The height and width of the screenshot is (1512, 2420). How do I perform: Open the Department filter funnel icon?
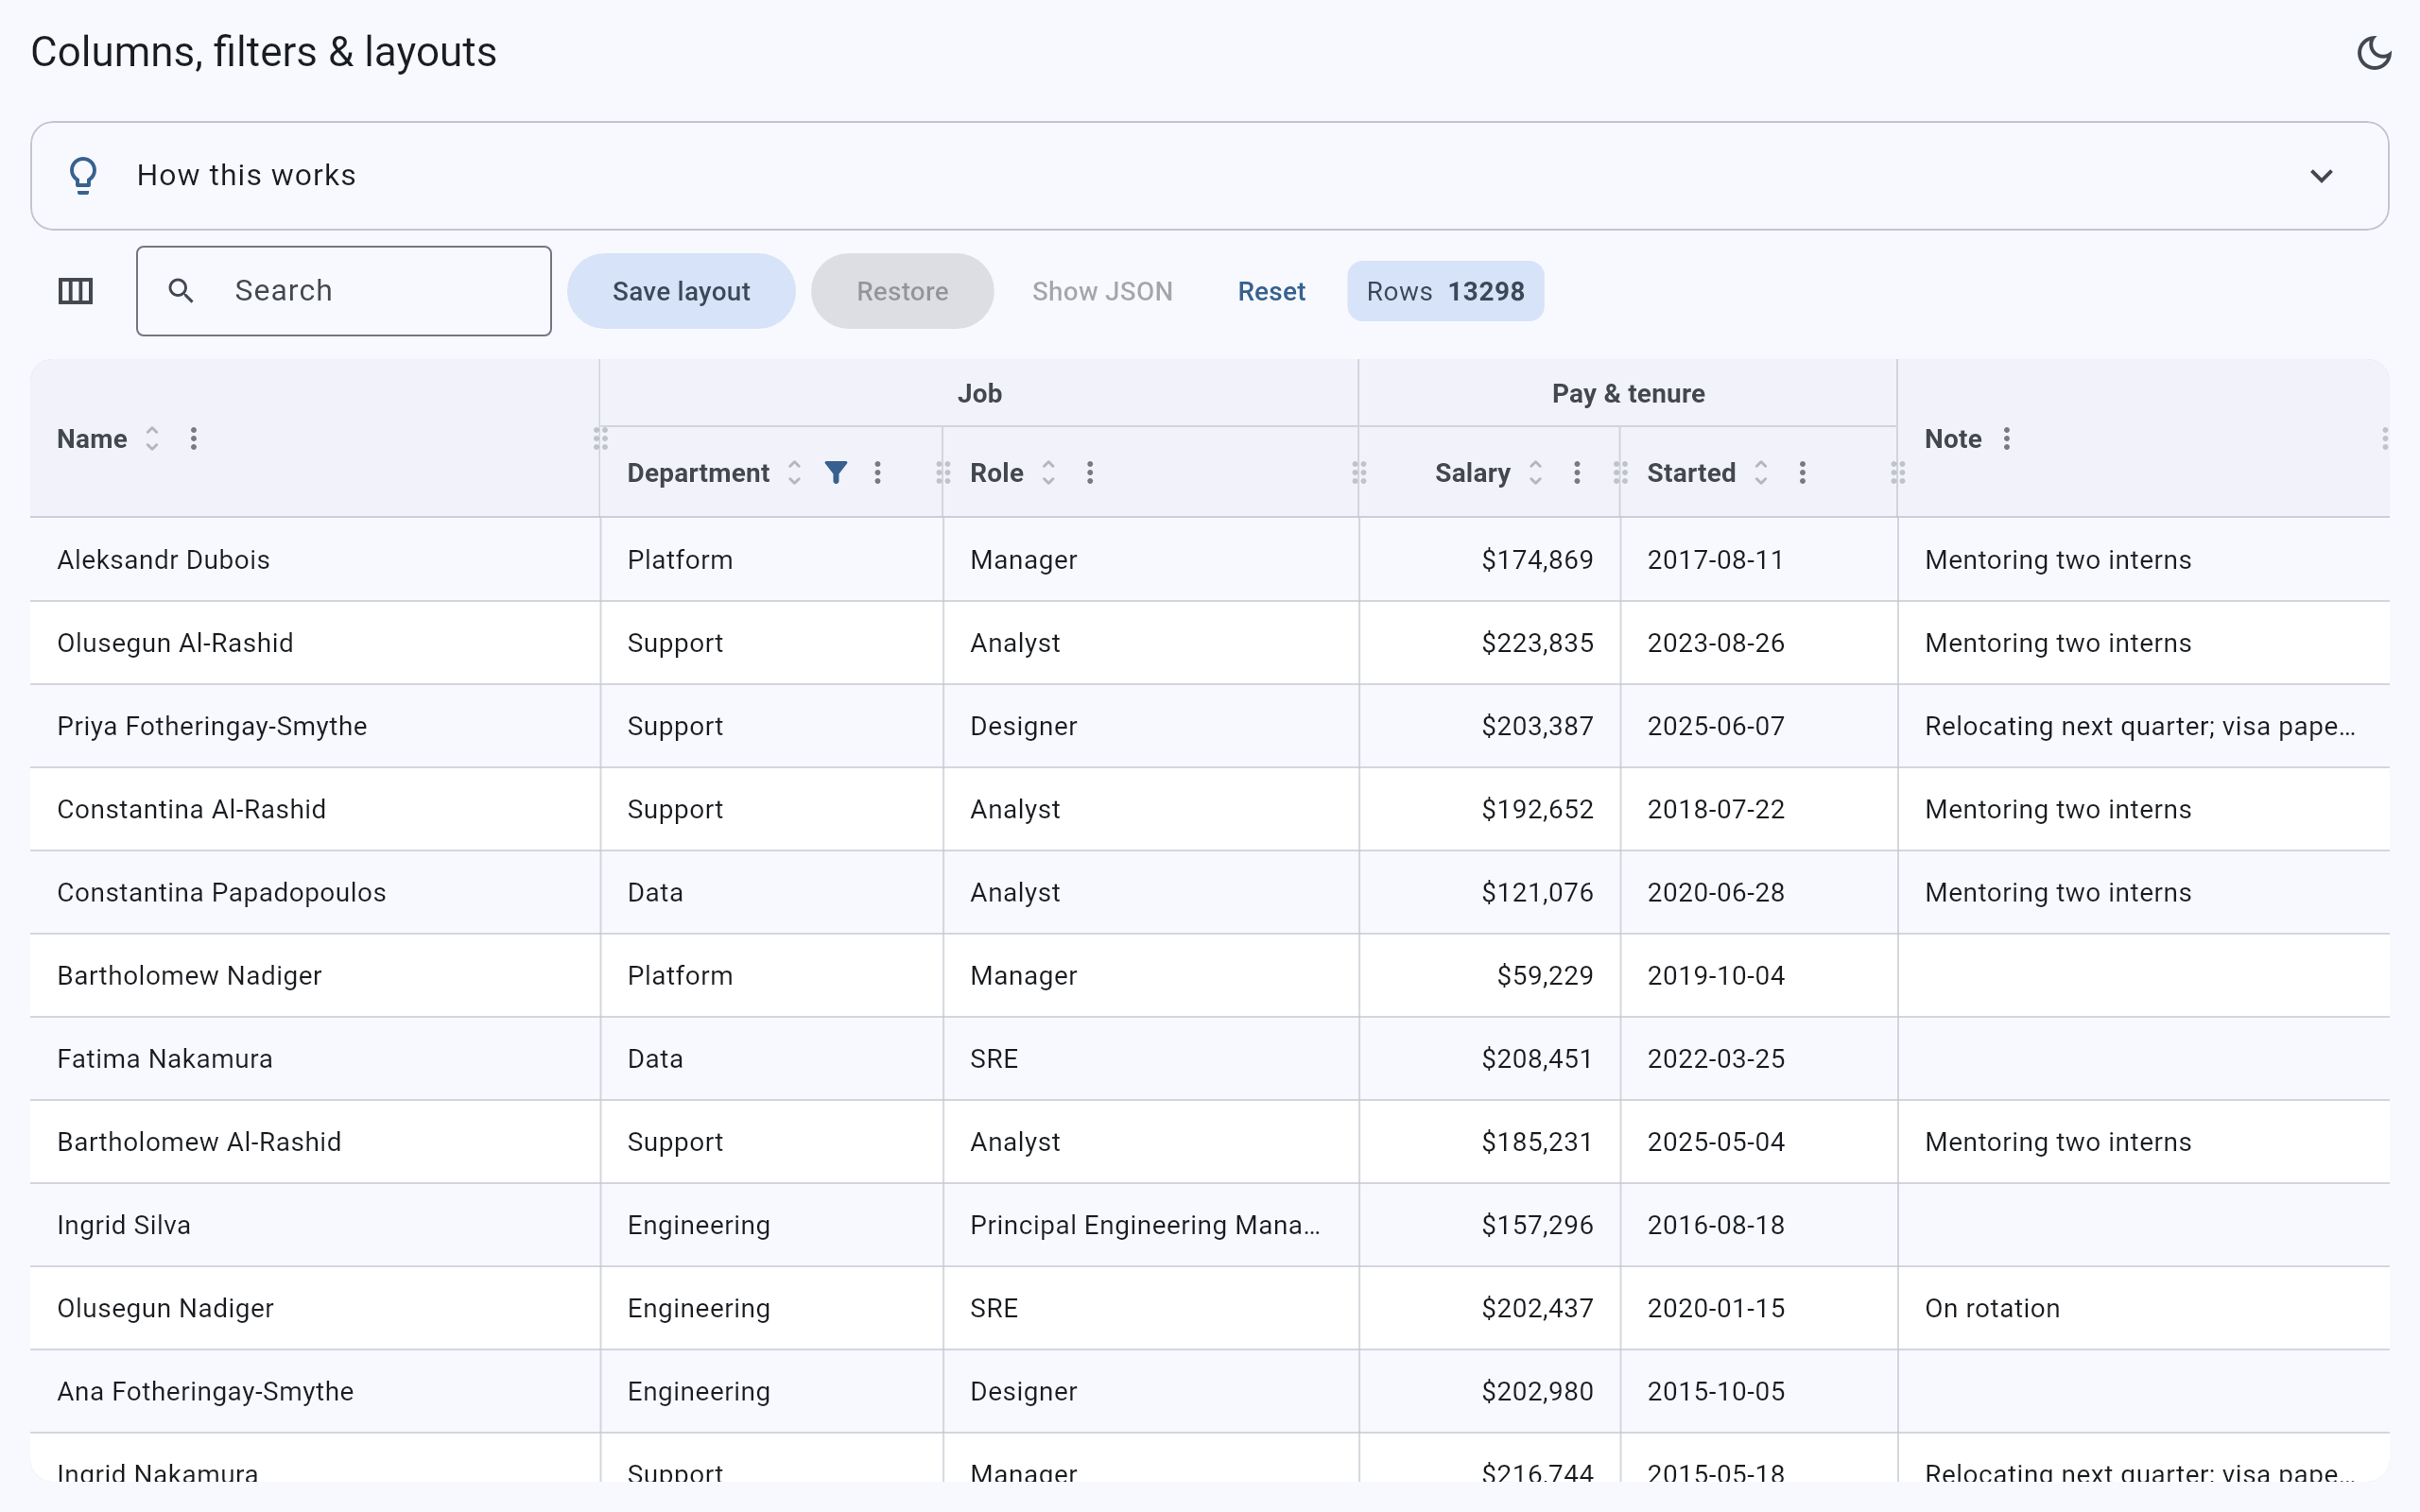coord(836,473)
